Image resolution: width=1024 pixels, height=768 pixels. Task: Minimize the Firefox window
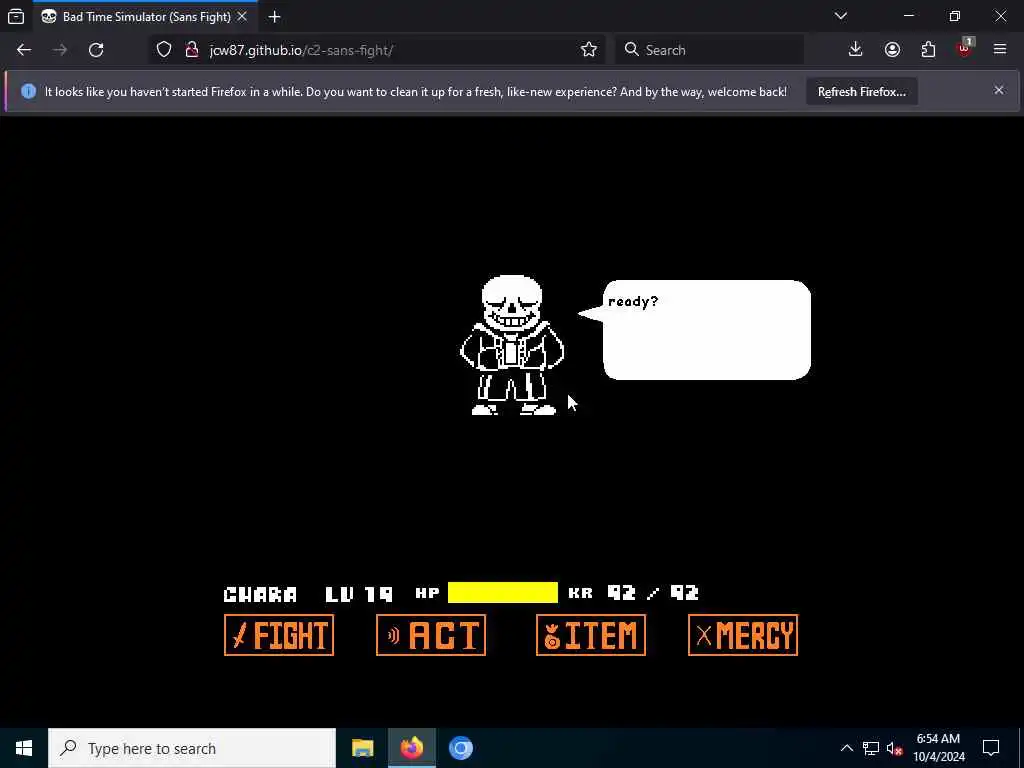908,16
